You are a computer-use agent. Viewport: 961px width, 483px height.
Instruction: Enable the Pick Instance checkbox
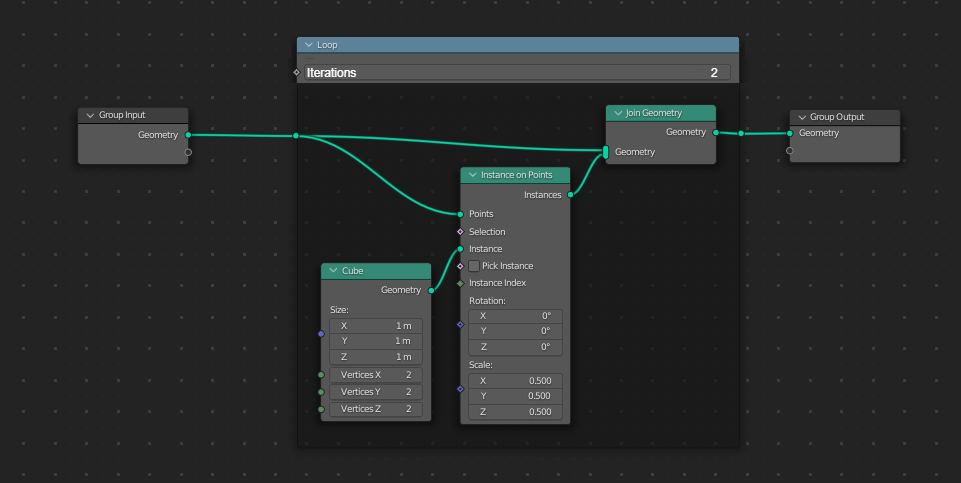pos(474,266)
